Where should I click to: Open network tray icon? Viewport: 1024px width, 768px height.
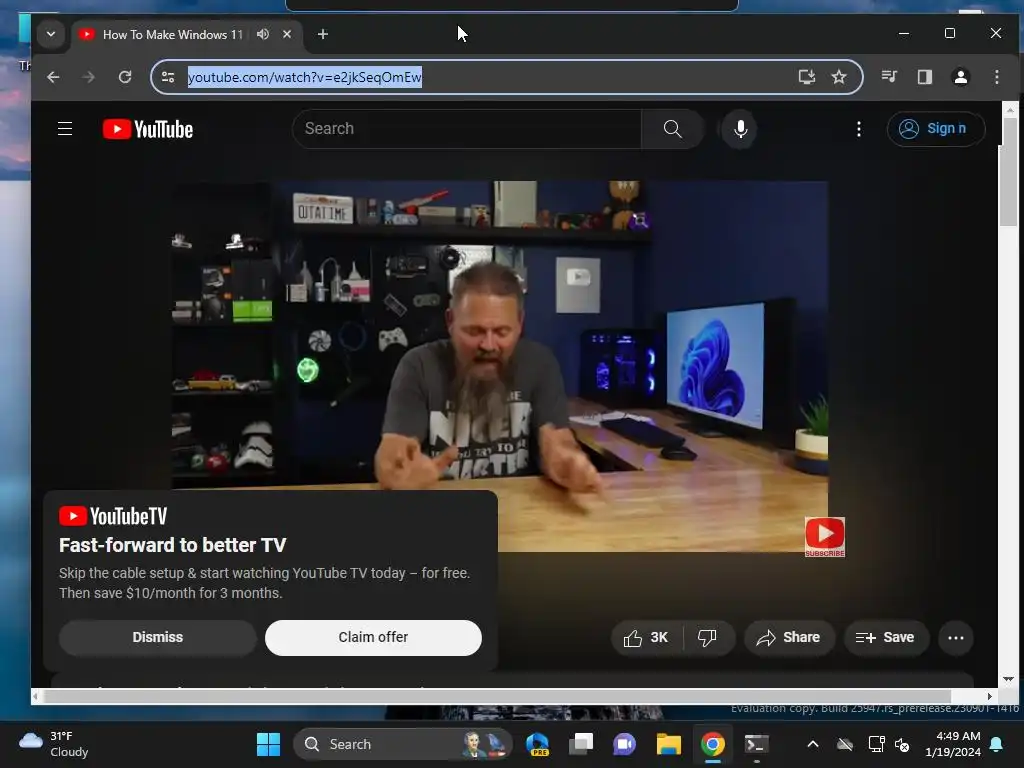click(876, 744)
